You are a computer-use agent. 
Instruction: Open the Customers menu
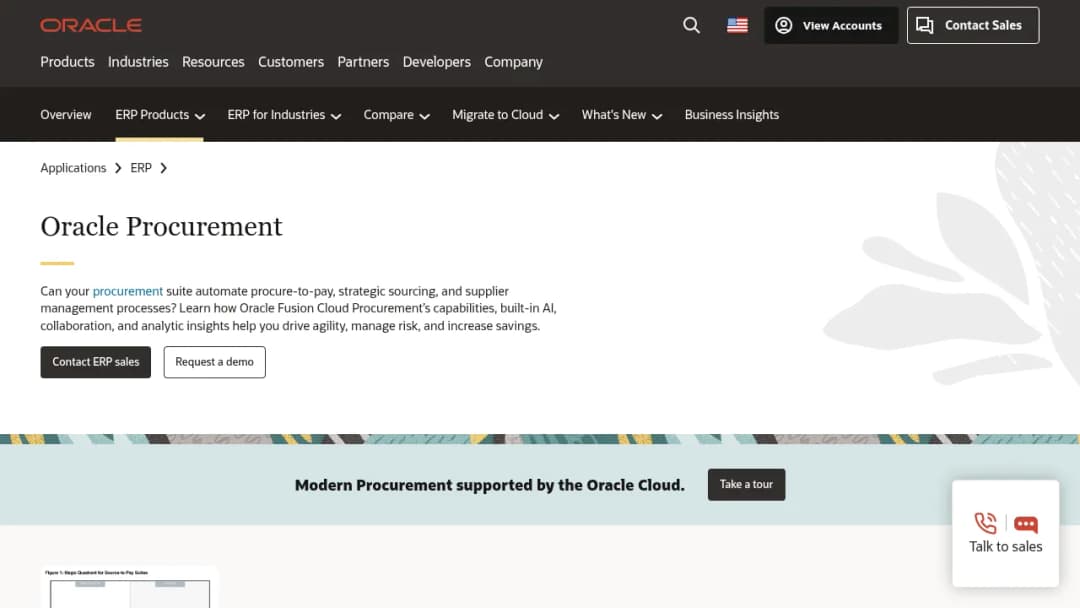291,62
